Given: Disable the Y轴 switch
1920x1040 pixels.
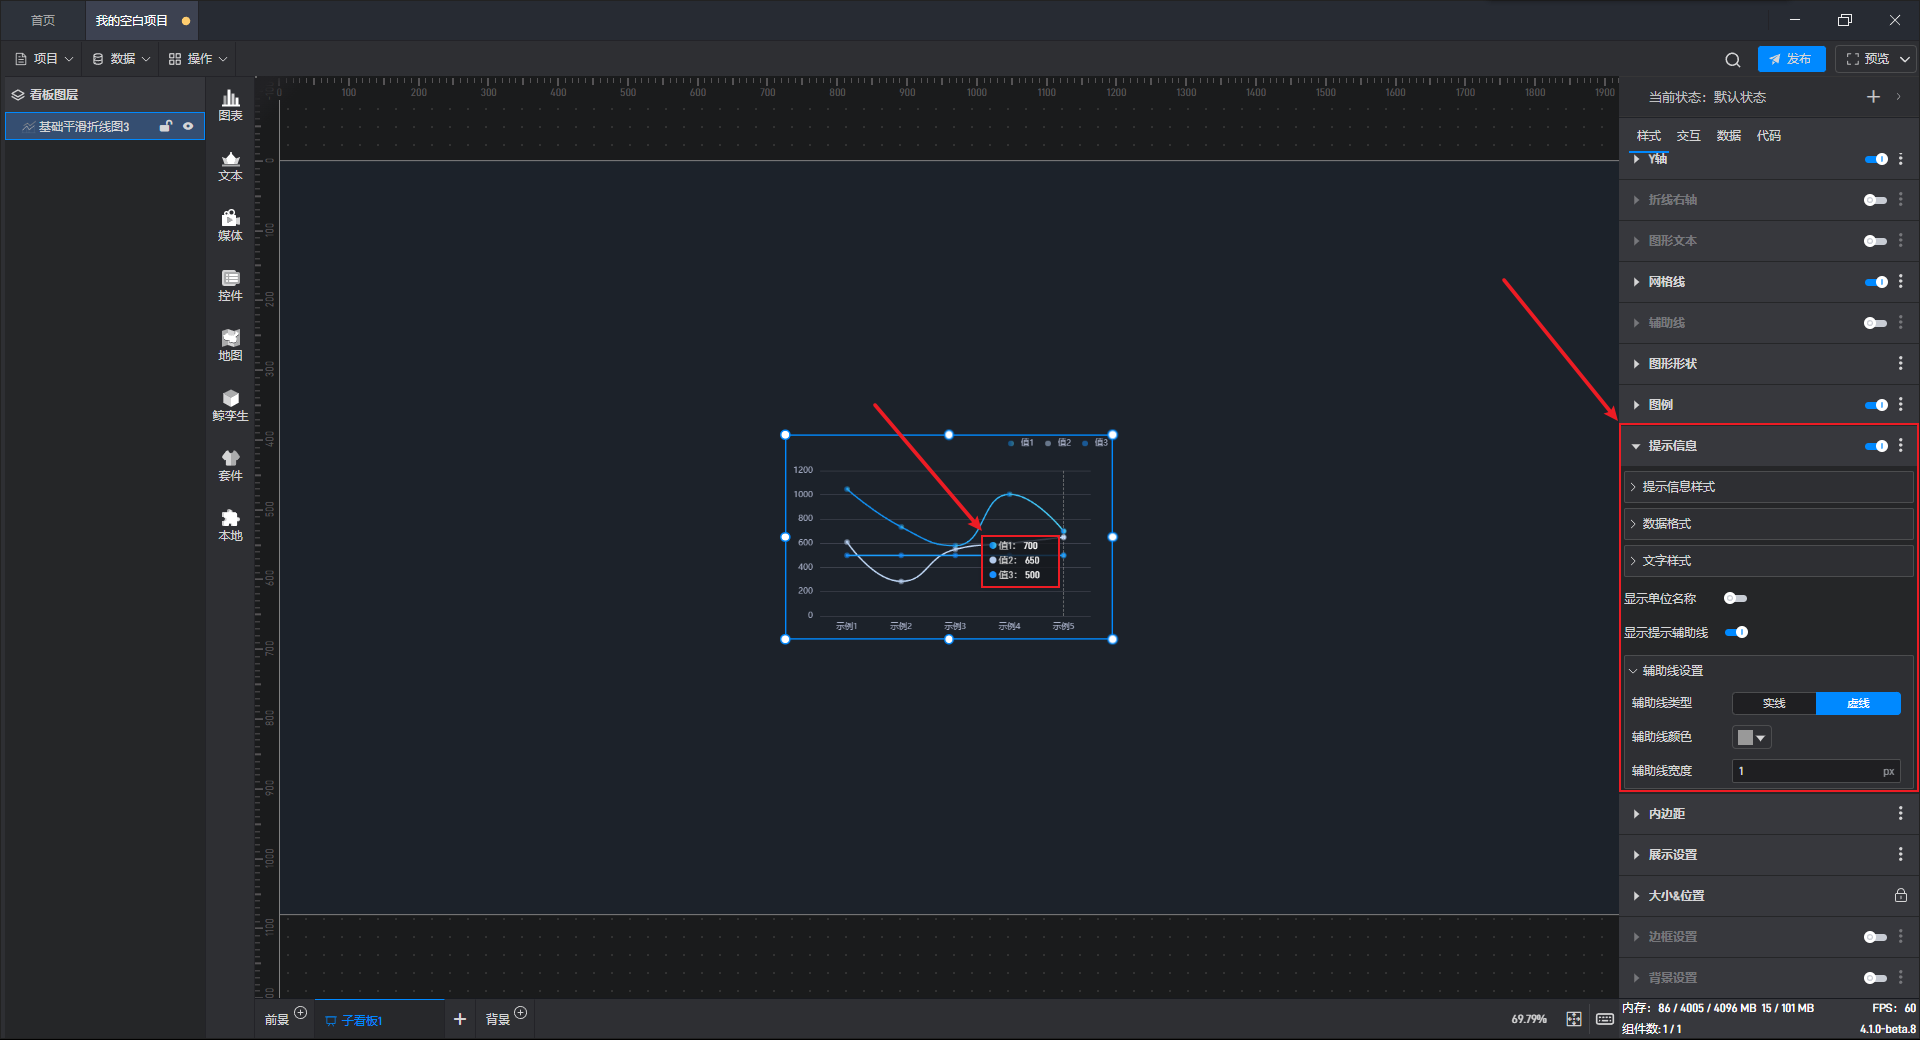Looking at the screenshot, I should point(1876,159).
